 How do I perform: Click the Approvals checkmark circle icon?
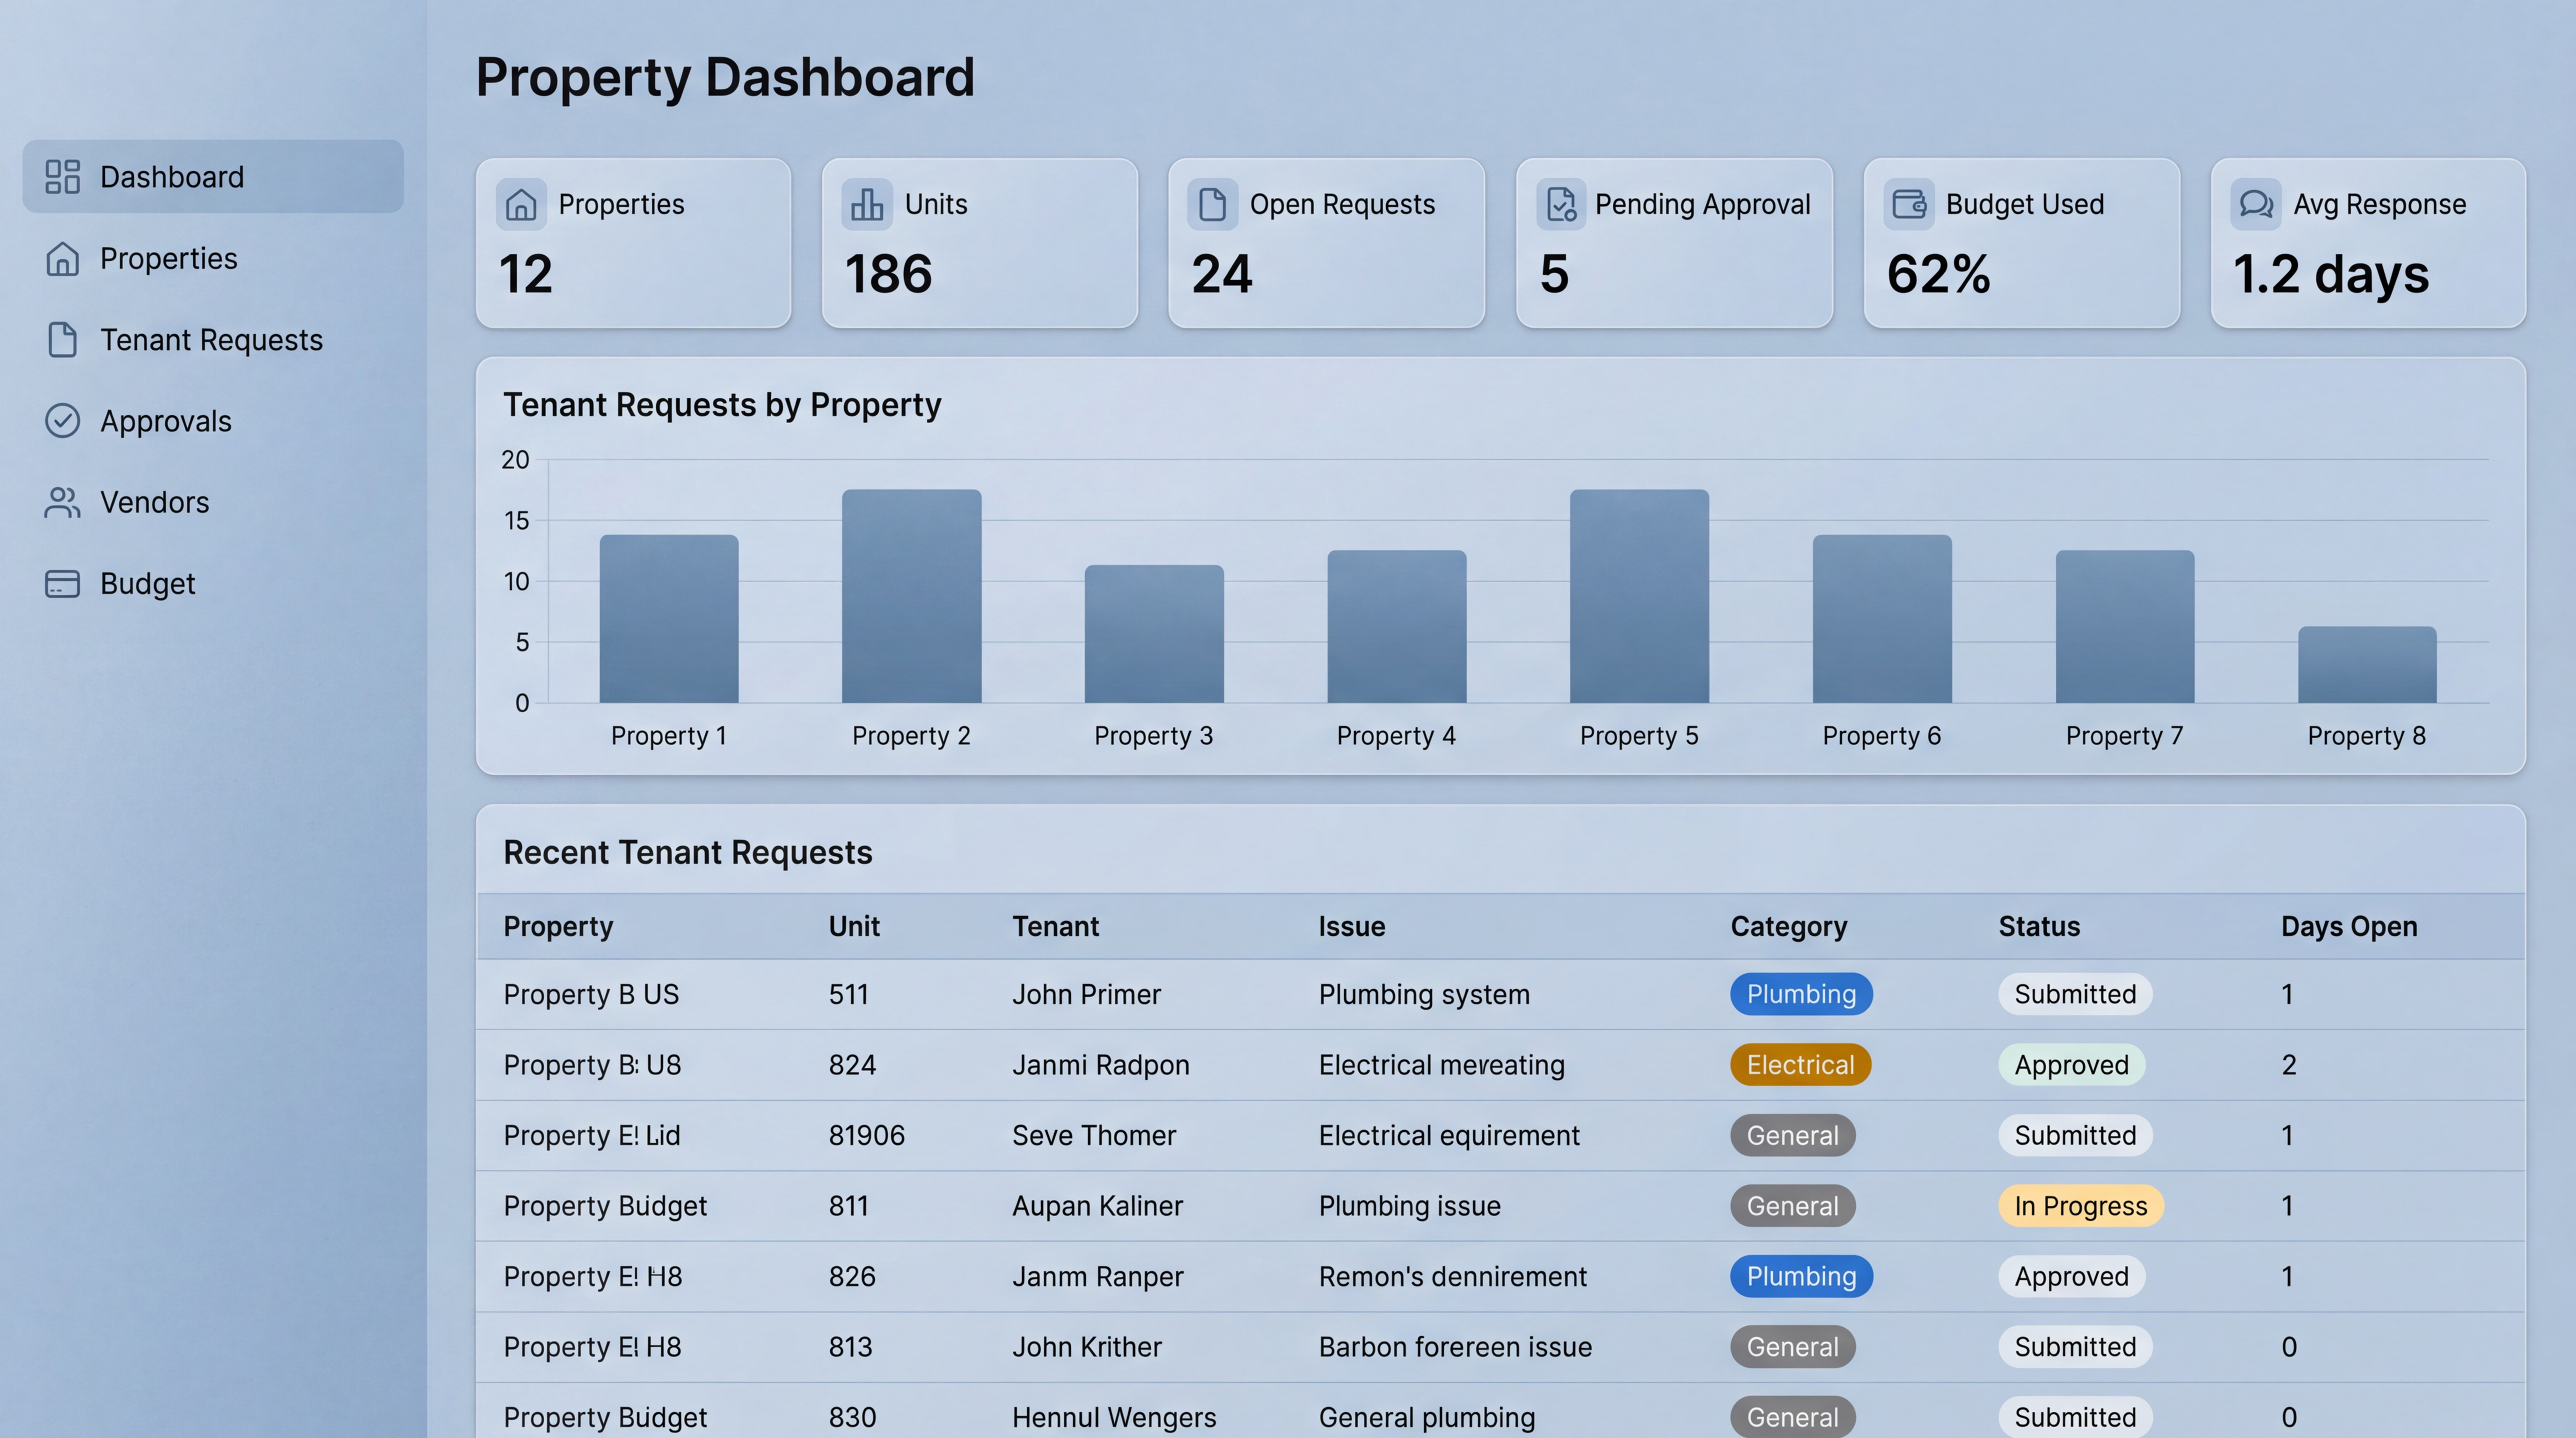[x=62, y=421]
